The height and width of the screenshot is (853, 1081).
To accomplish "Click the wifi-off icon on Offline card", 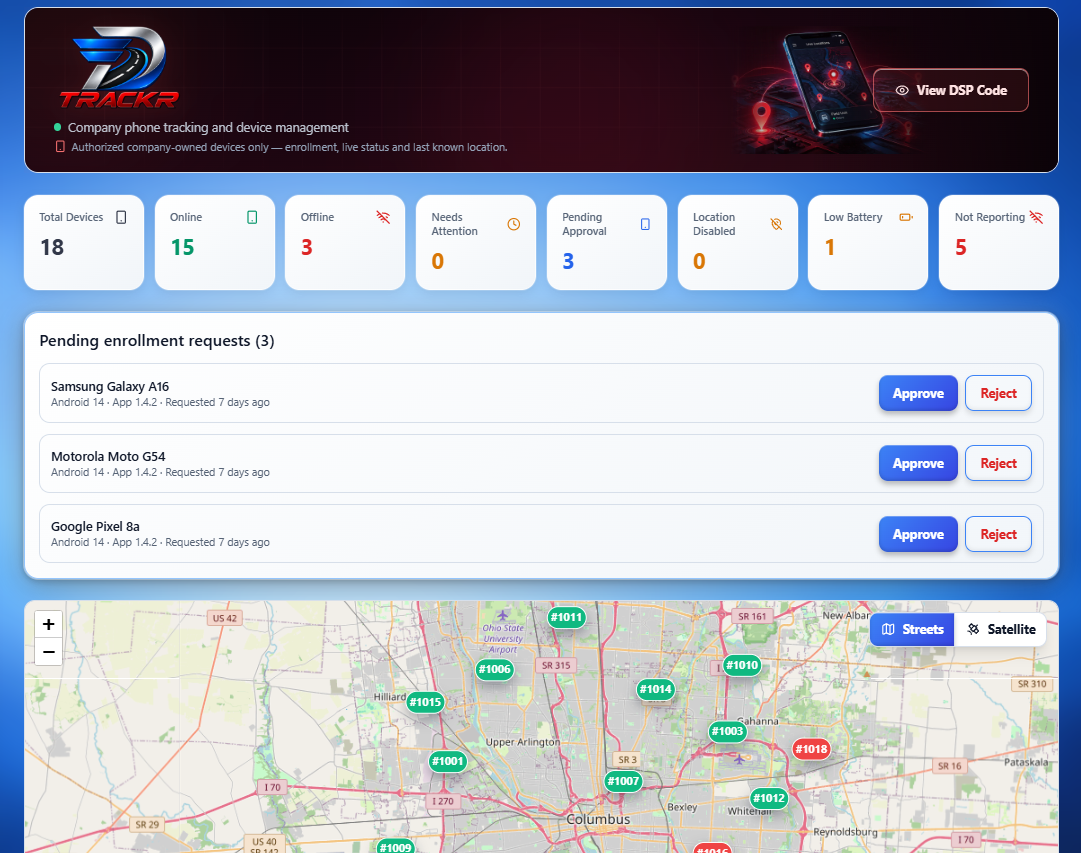I will click(383, 217).
